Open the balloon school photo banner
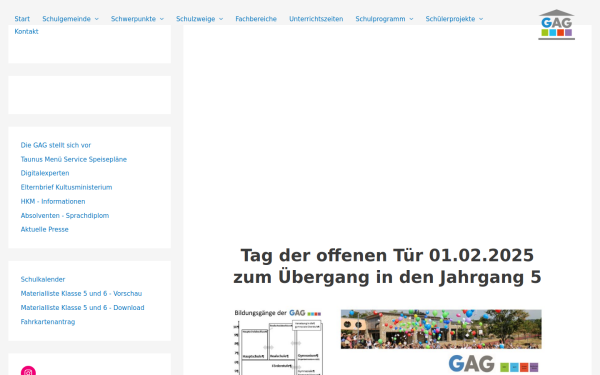Screen dimensions: 600x375 (x=441, y=329)
